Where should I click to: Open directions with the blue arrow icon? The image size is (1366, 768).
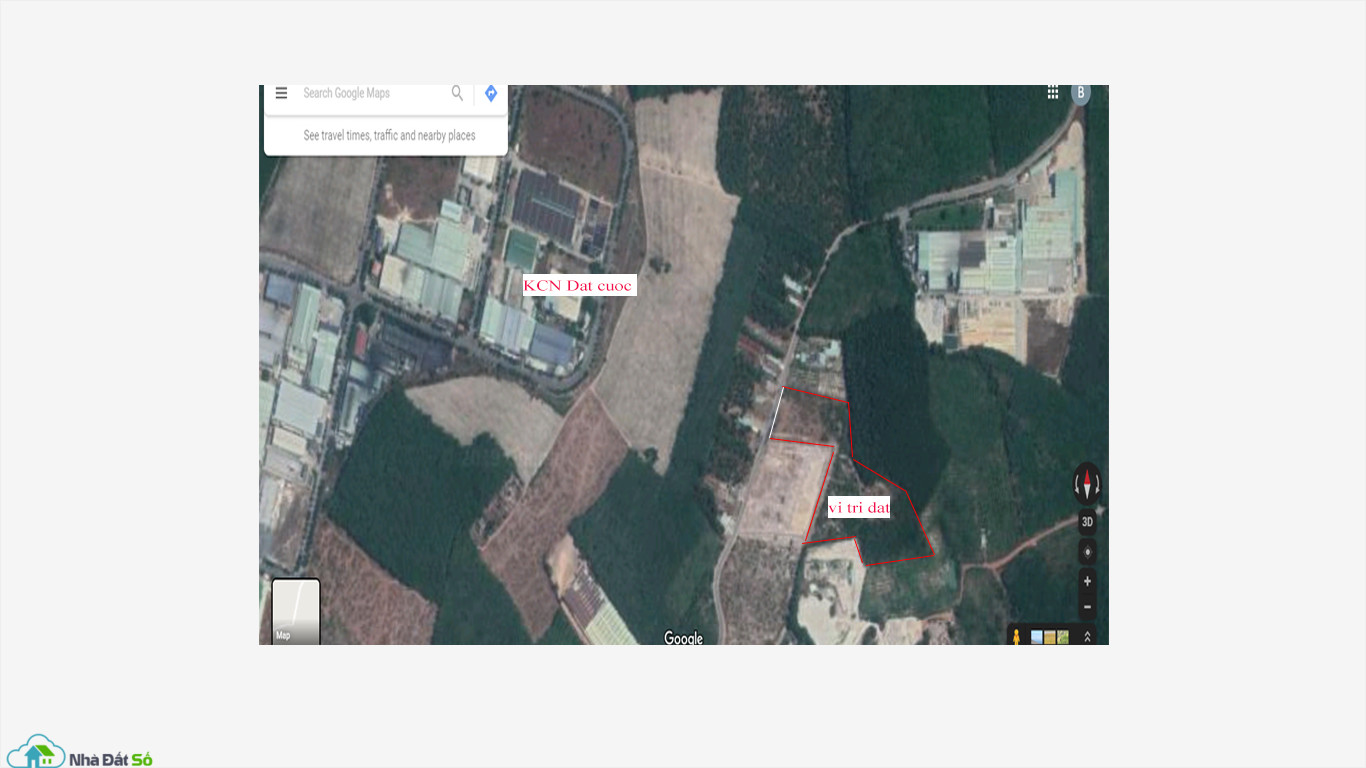coord(490,93)
